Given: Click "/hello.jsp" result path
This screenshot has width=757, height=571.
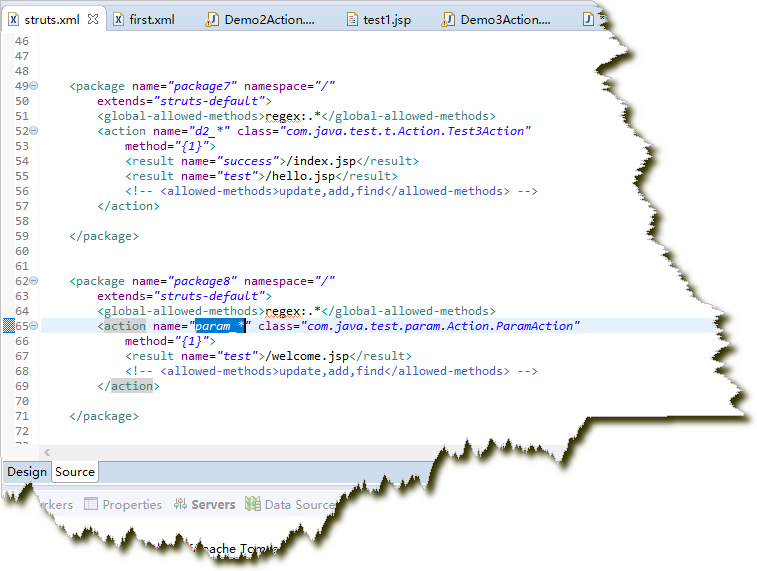Looking at the screenshot, I should click(x=300, y=176).
